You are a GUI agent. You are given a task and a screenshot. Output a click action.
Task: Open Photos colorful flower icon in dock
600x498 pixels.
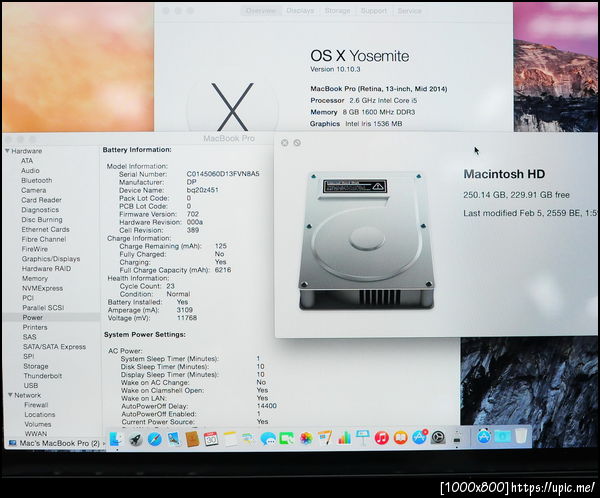click(x=306, y=438)
